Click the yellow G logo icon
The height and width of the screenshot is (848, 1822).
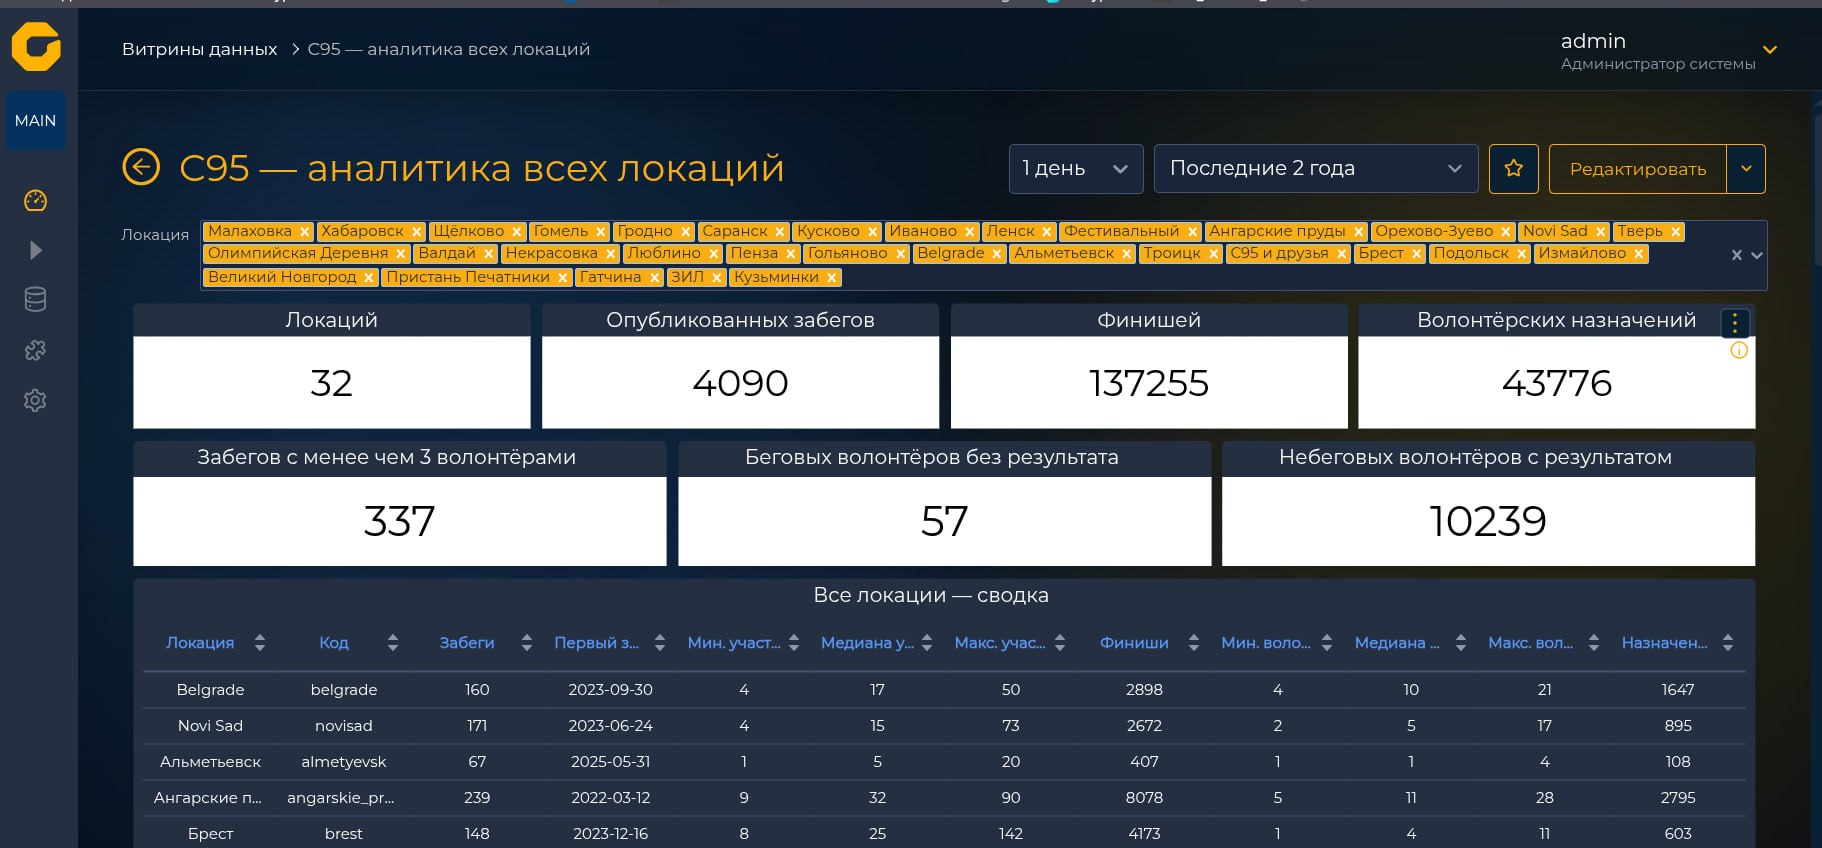coord(36,46)
